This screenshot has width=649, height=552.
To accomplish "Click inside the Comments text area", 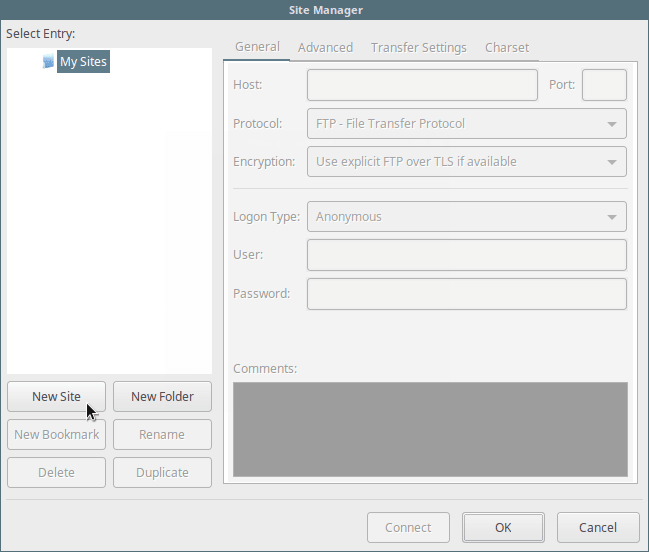I will tap(430, 429).
